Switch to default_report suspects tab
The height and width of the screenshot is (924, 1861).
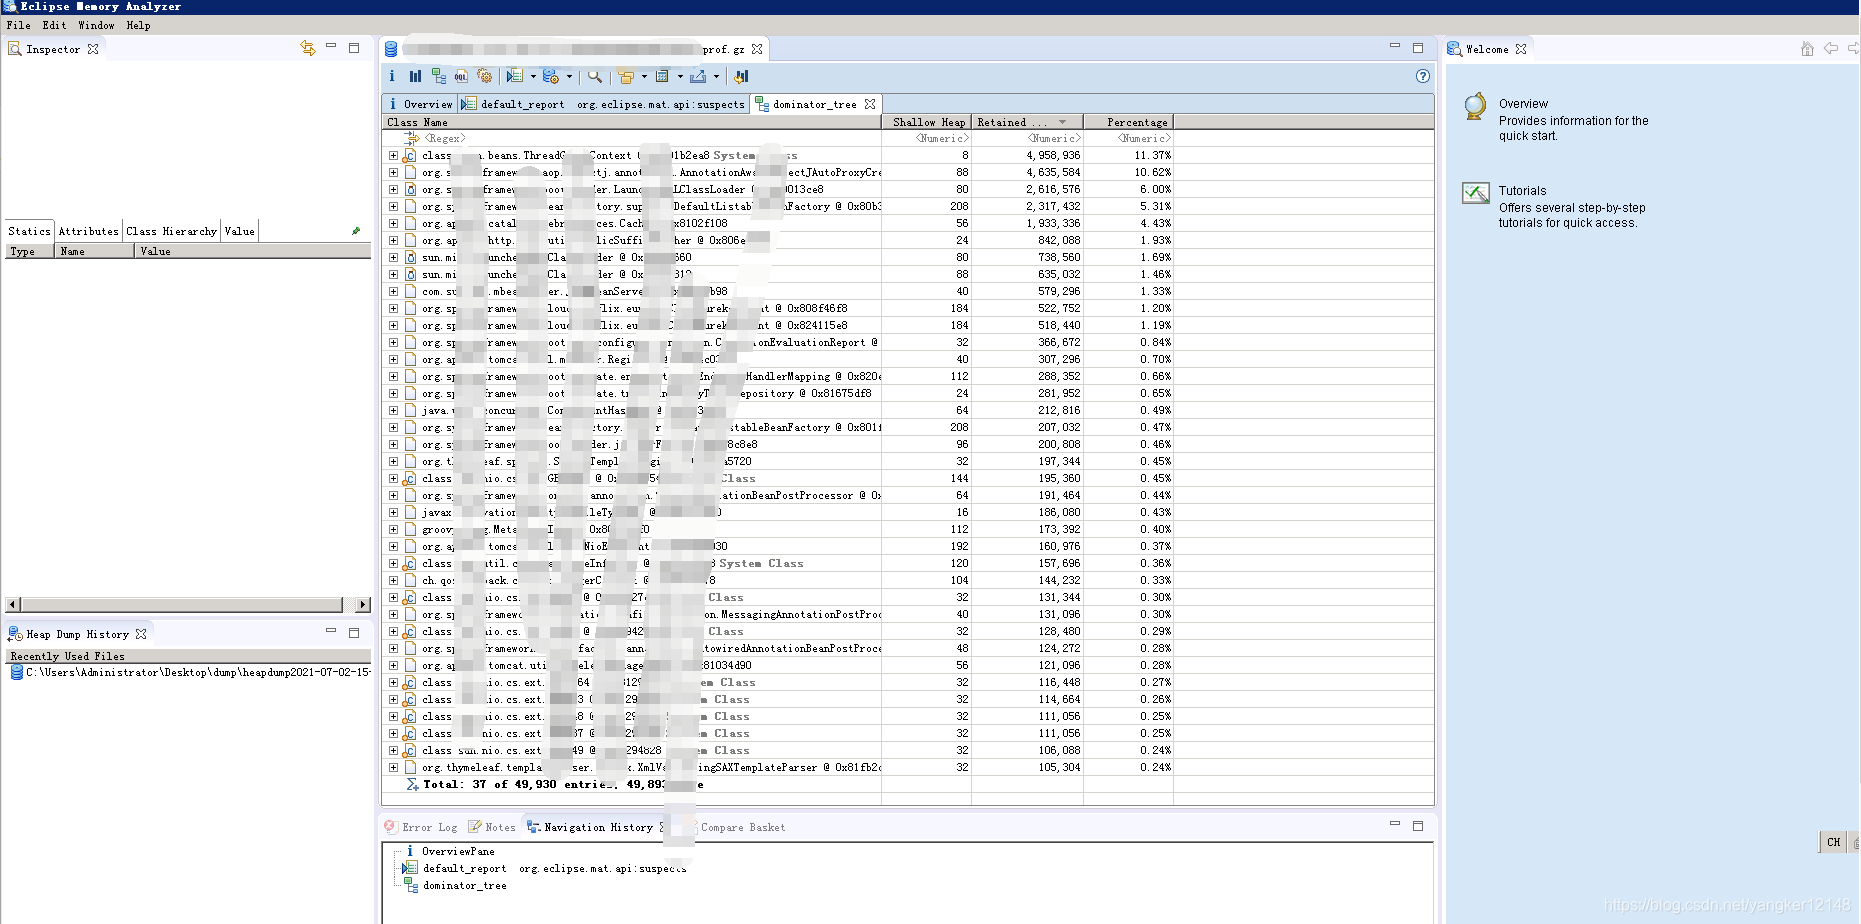point(604,104)
